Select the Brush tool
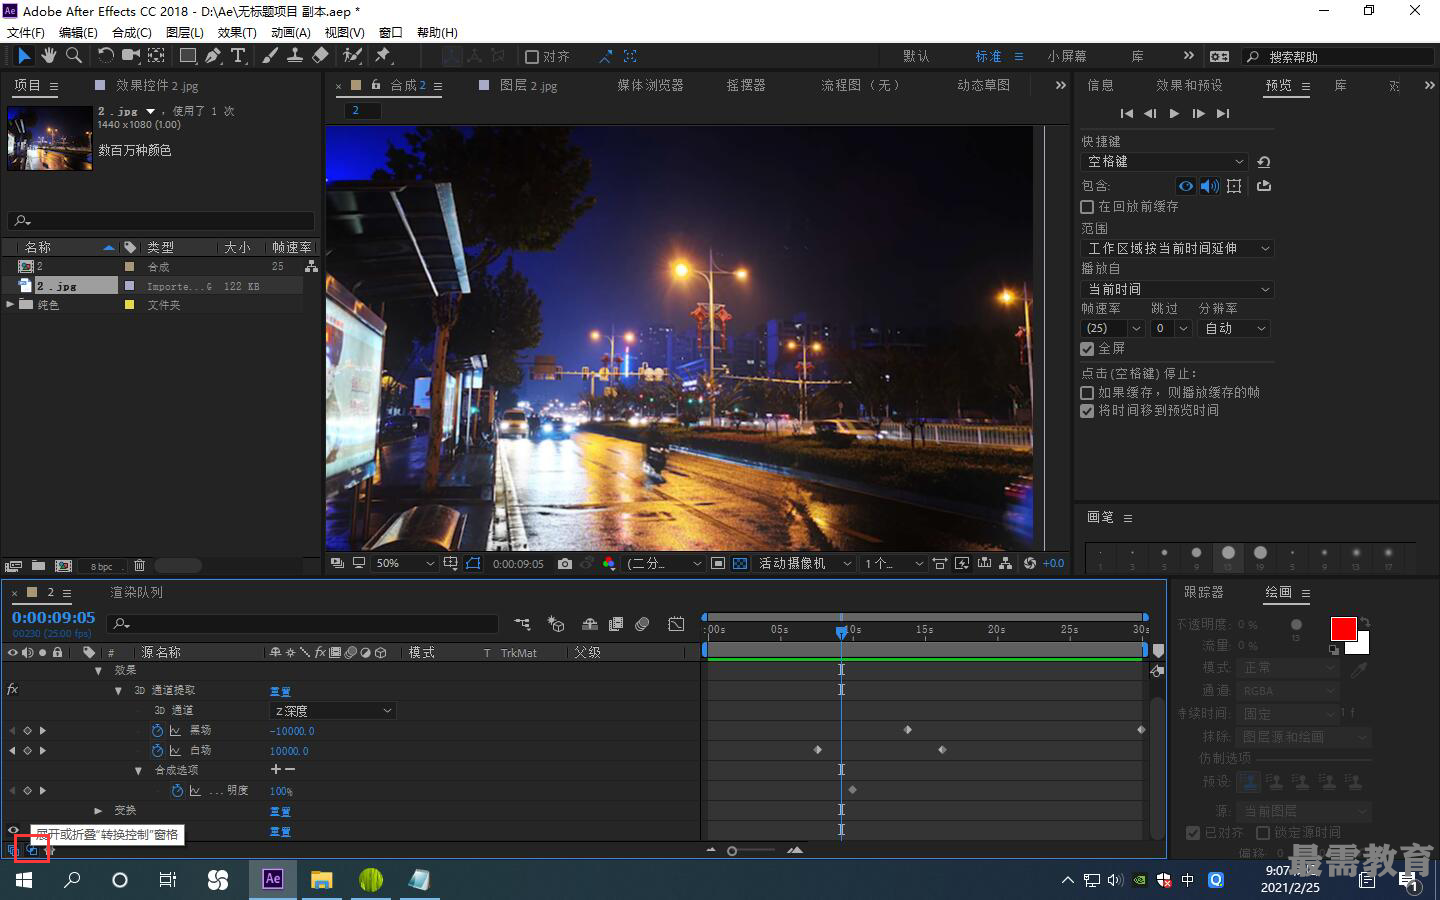Viewport: 1440px width, 900px height. pyautogui.click(x=270, y=56)
